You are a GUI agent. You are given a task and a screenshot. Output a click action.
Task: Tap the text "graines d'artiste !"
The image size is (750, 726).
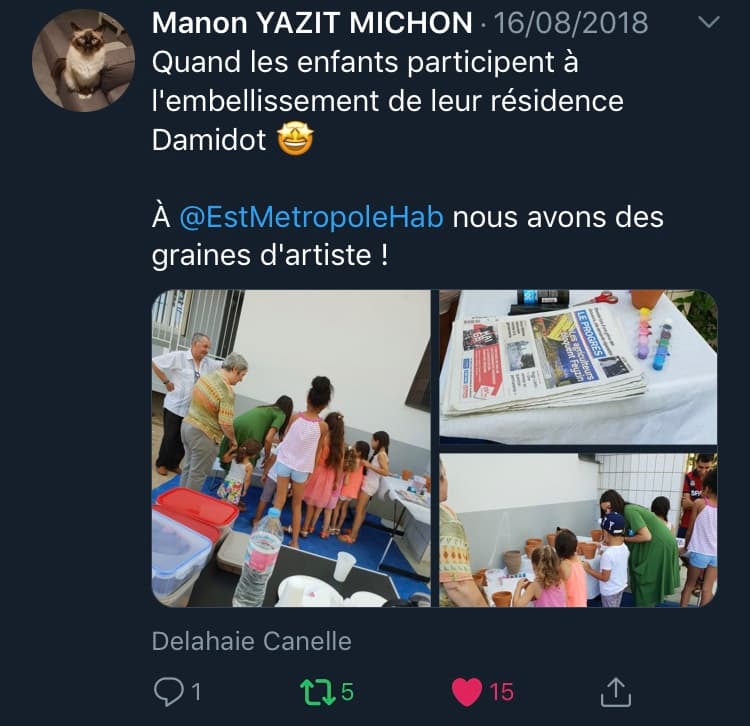(x=270, y=255)
